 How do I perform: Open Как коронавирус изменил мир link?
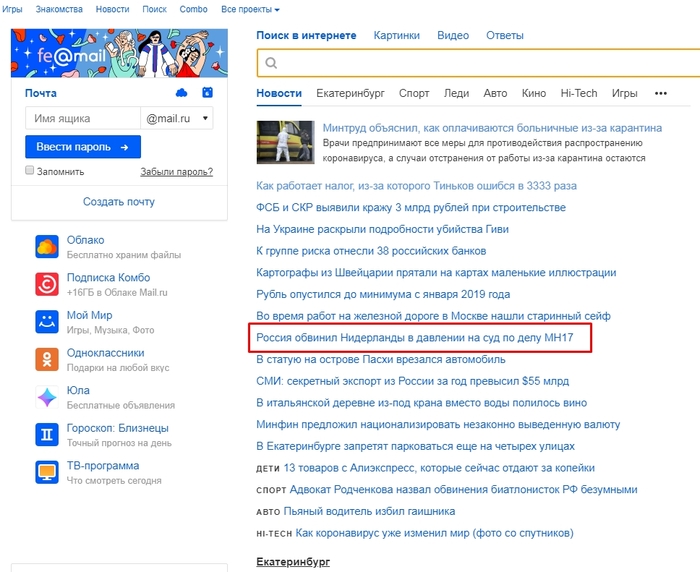pyautogui.click(x=434, y=533)
